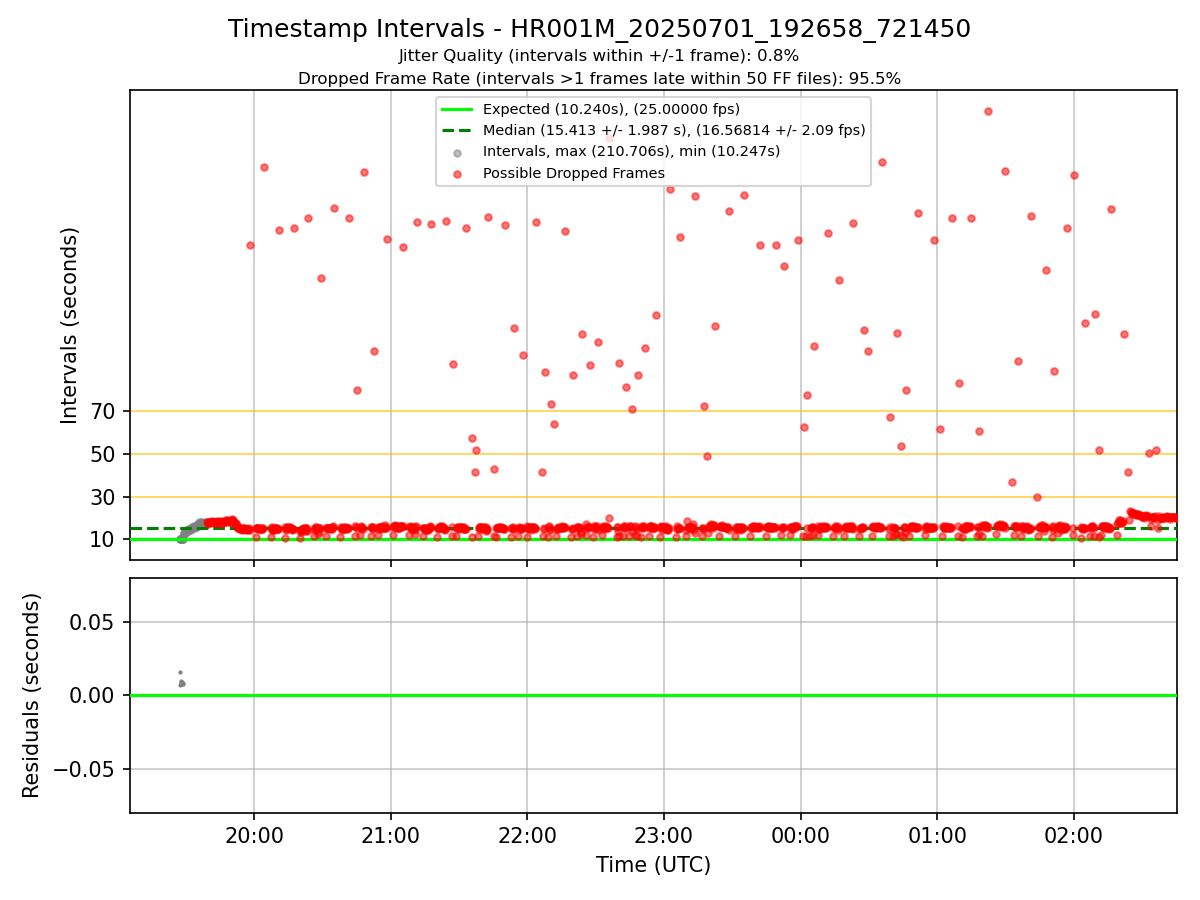Click the legend entry 'Median (15.413 +/- 1.987 s)'
1200x900 pixels.
pos(674,130)
